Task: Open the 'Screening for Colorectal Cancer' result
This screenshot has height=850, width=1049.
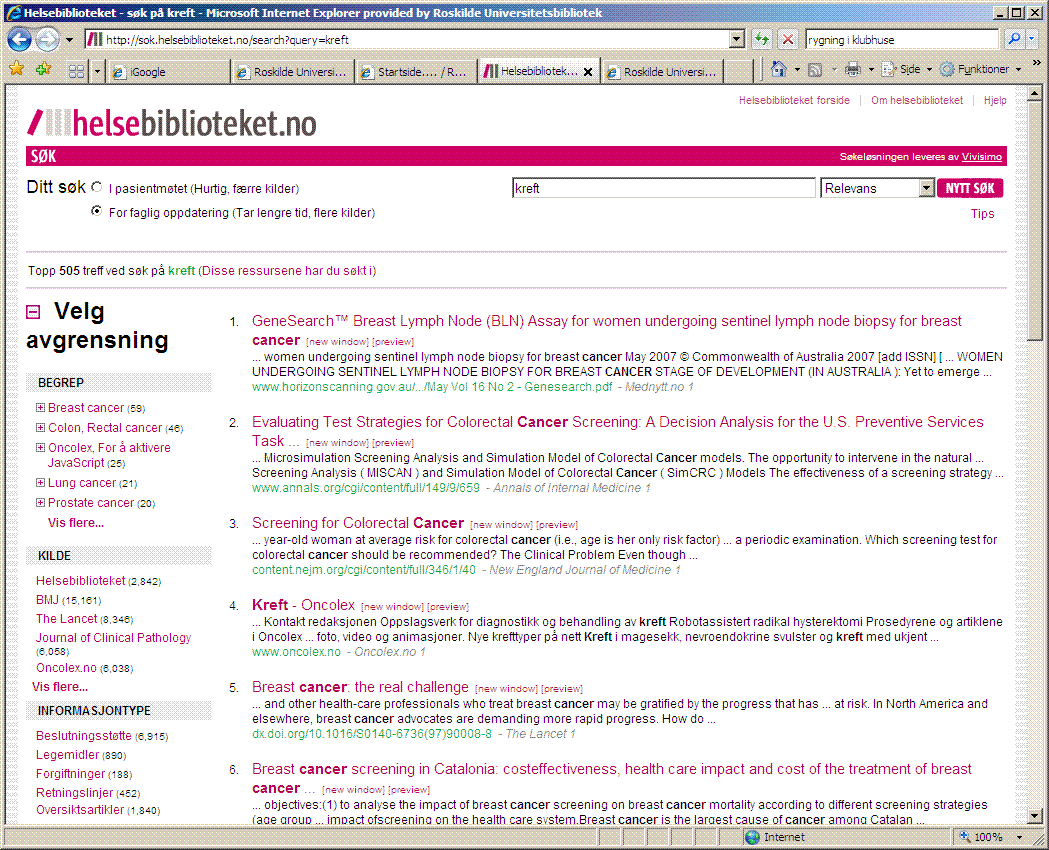Action: [357, 523]
